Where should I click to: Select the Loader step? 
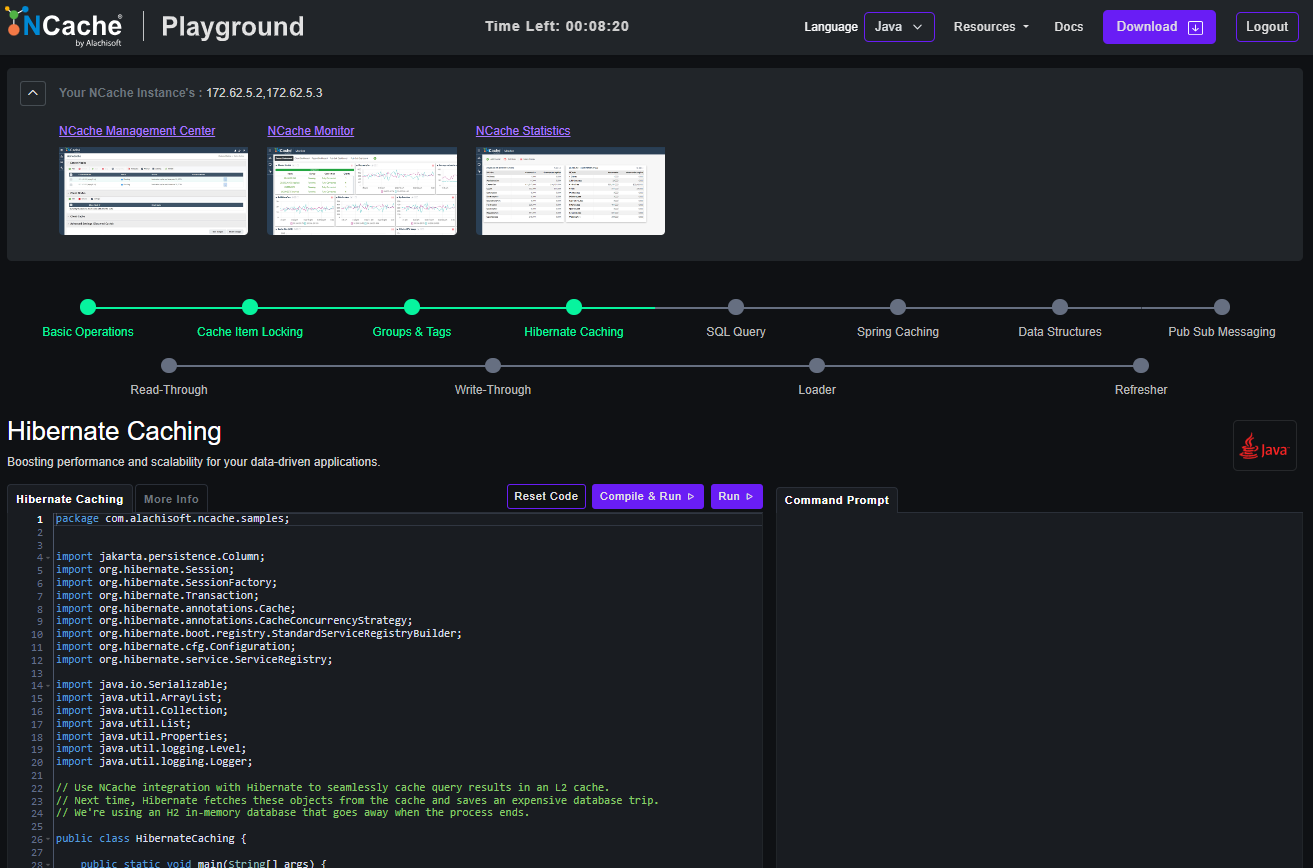[x=817, y=366]
